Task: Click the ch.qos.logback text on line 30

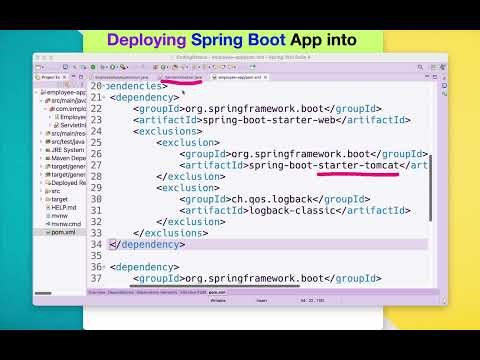Action: click(x=272, y=199)
